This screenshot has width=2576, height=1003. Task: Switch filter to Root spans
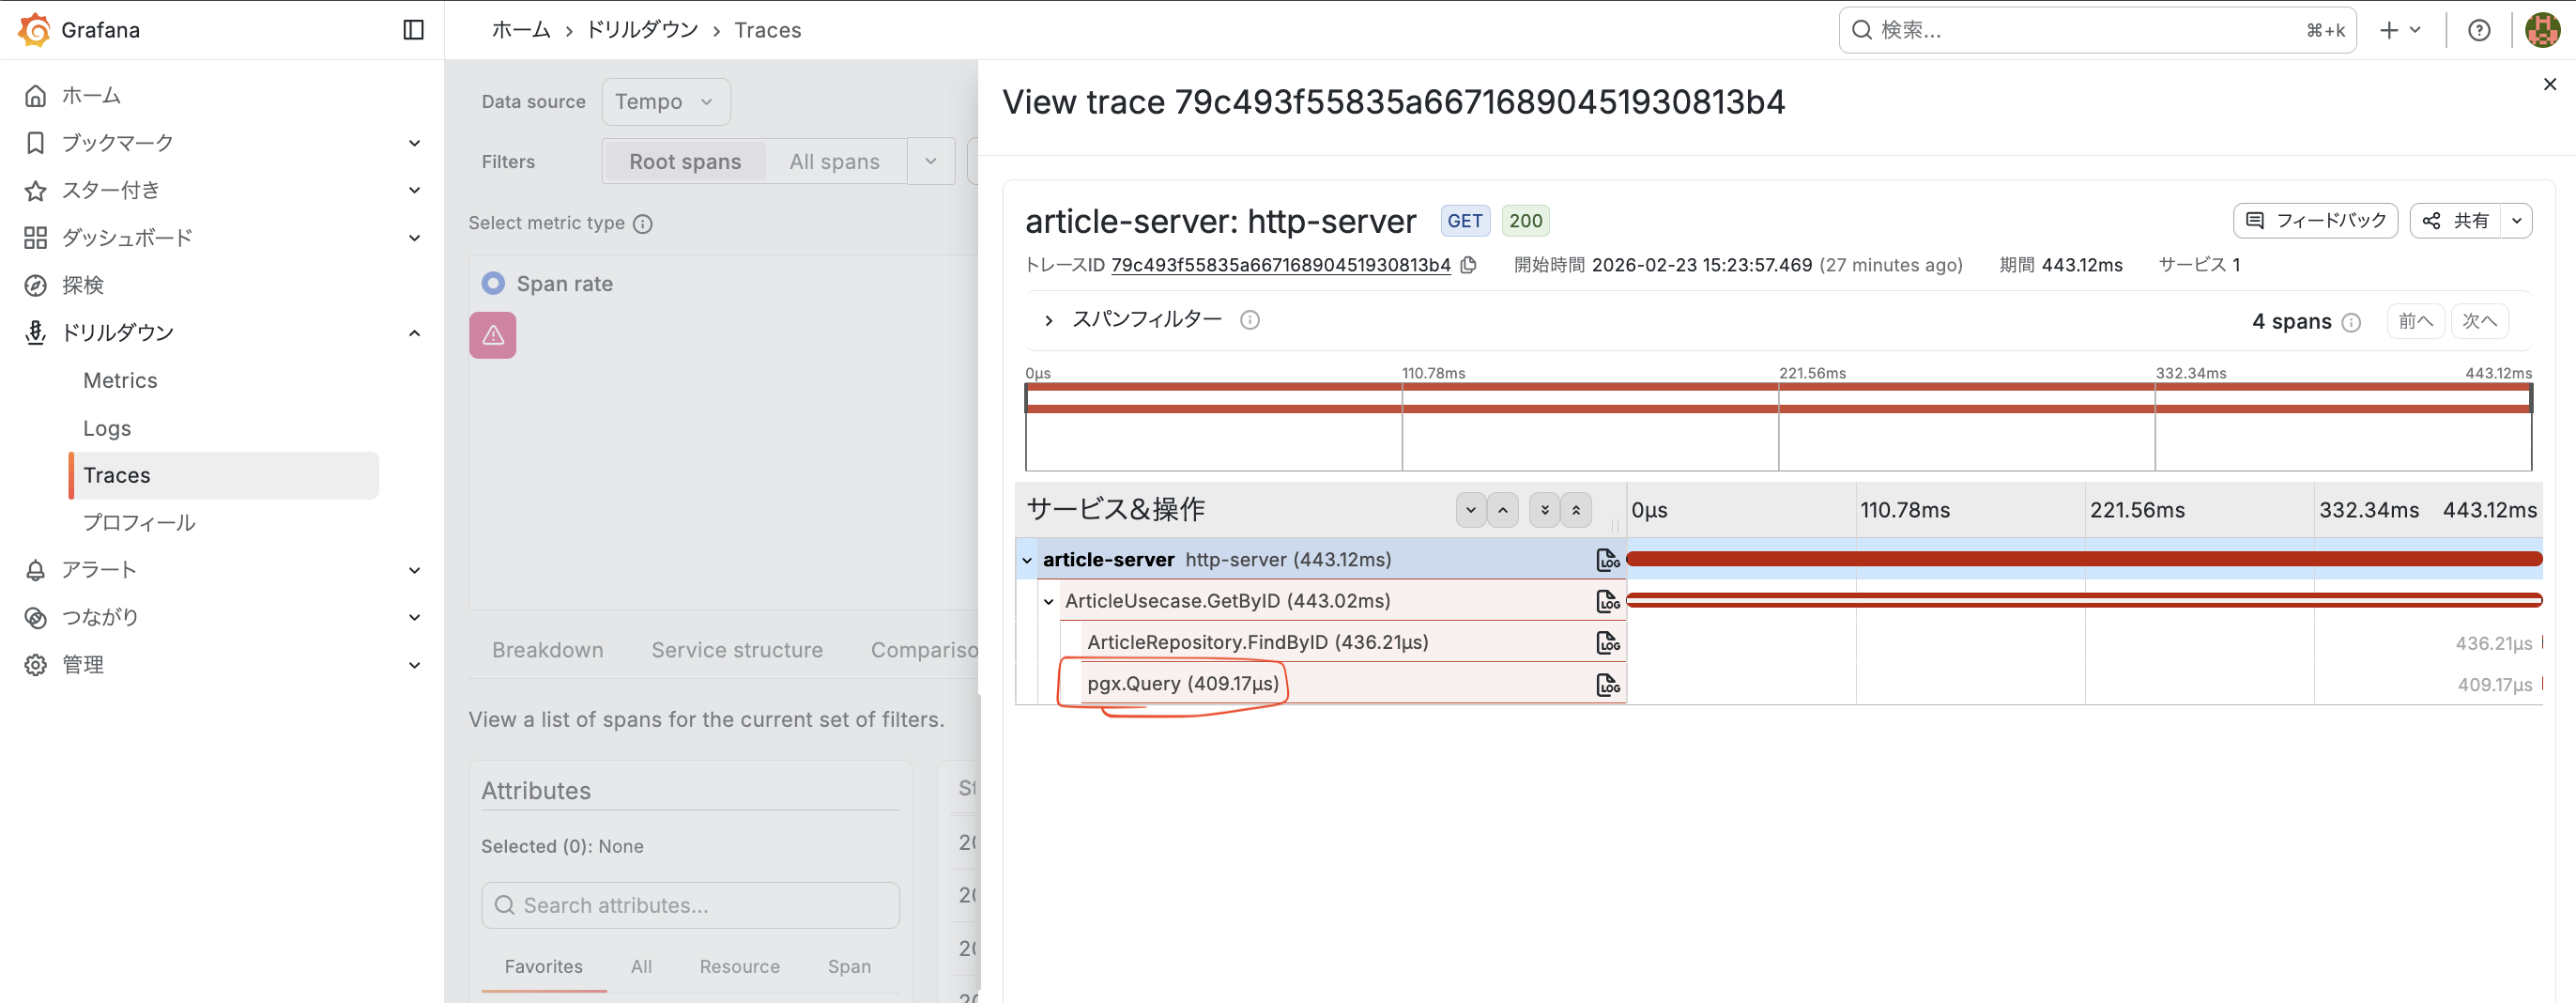[685, 162]
